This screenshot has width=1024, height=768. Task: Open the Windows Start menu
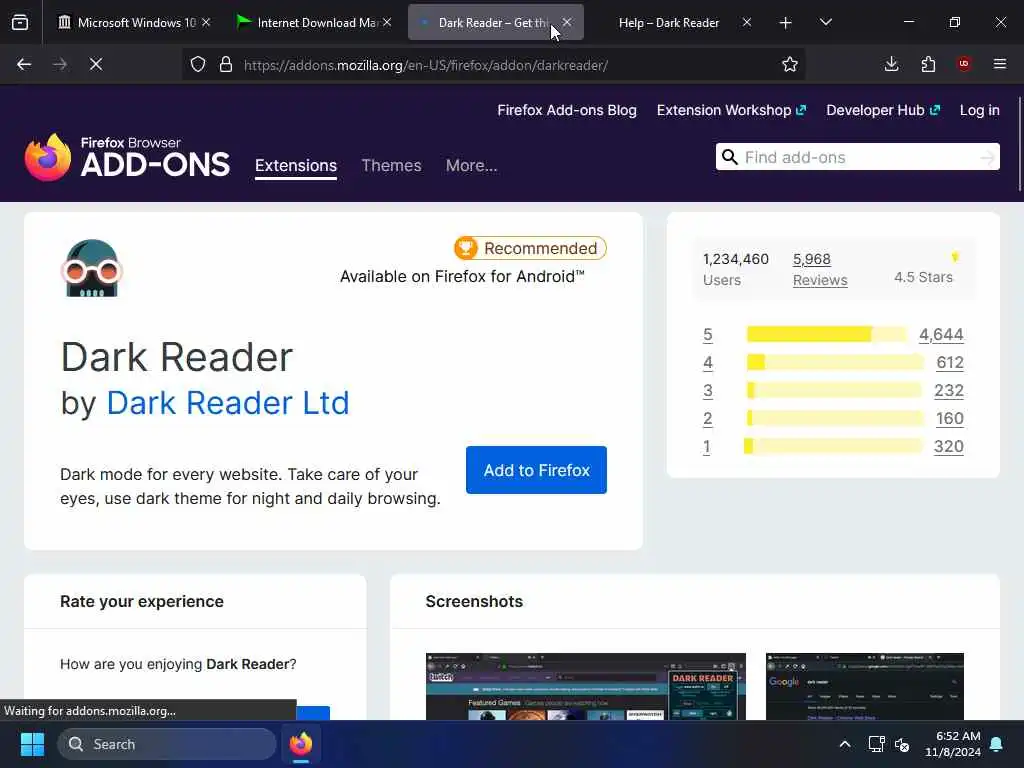(32, 744)
